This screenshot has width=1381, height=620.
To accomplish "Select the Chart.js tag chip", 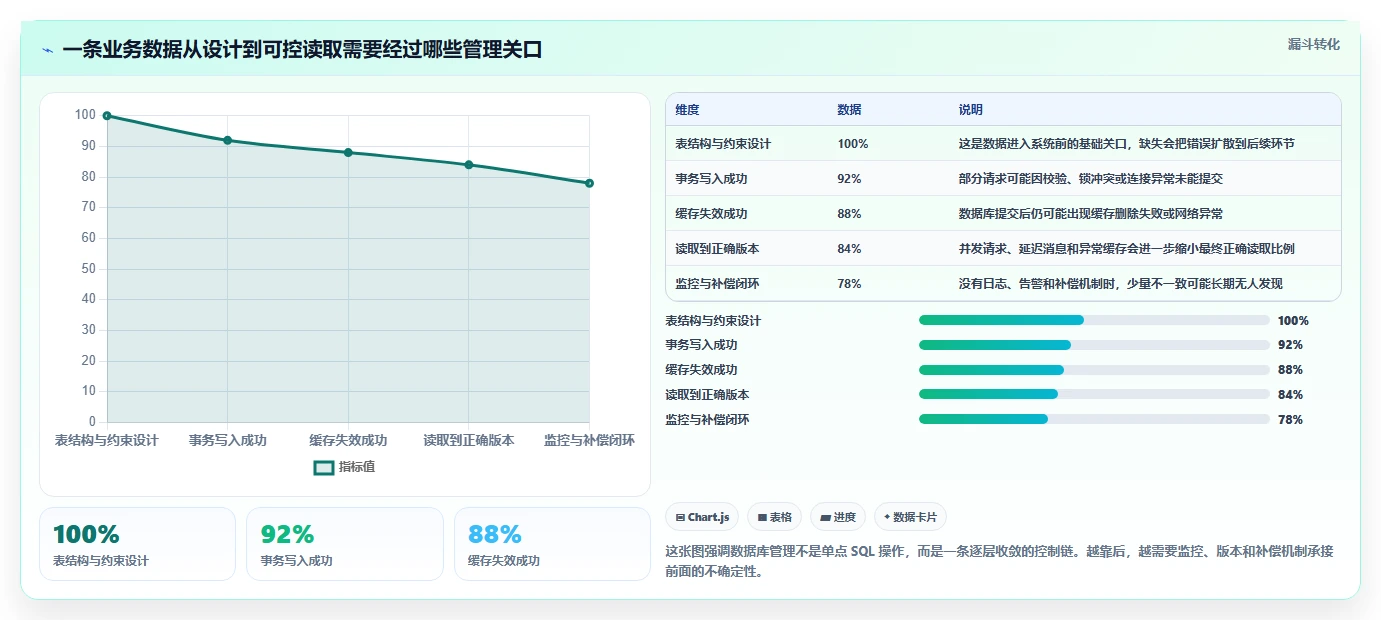I will coord(702,517).
